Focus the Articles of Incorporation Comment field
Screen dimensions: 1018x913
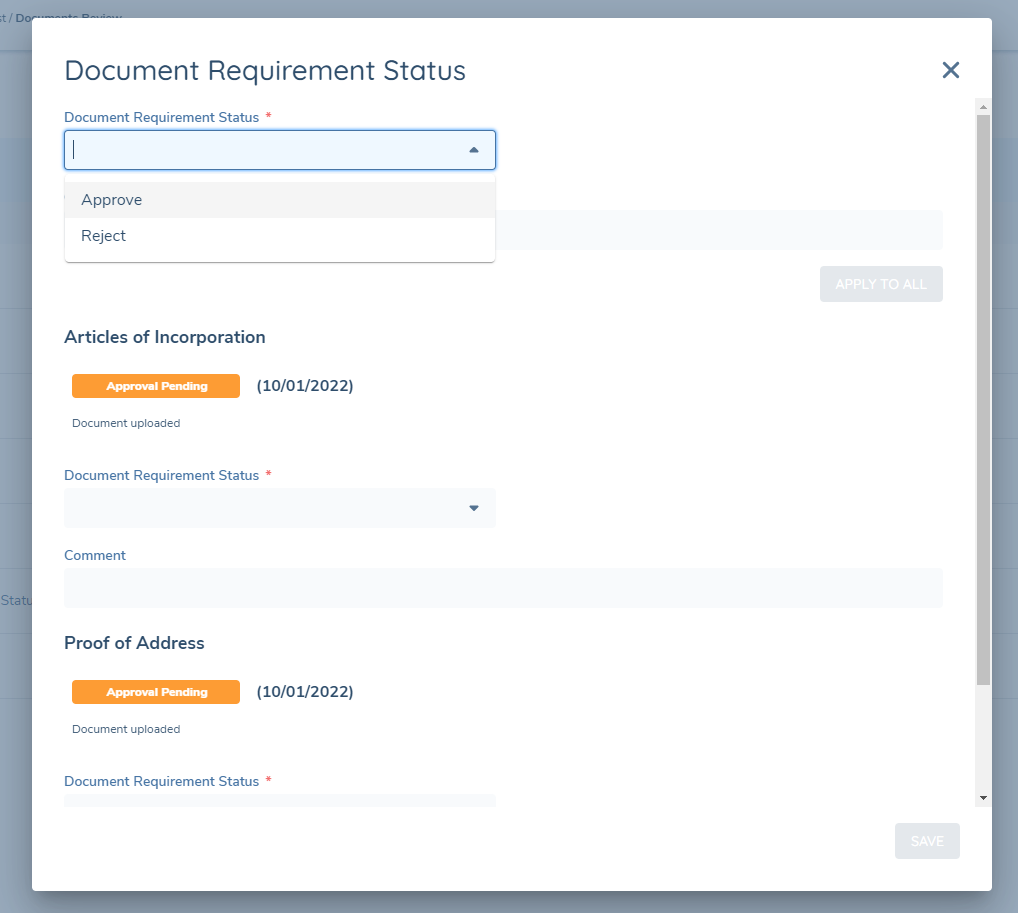(x=503, y=588)
